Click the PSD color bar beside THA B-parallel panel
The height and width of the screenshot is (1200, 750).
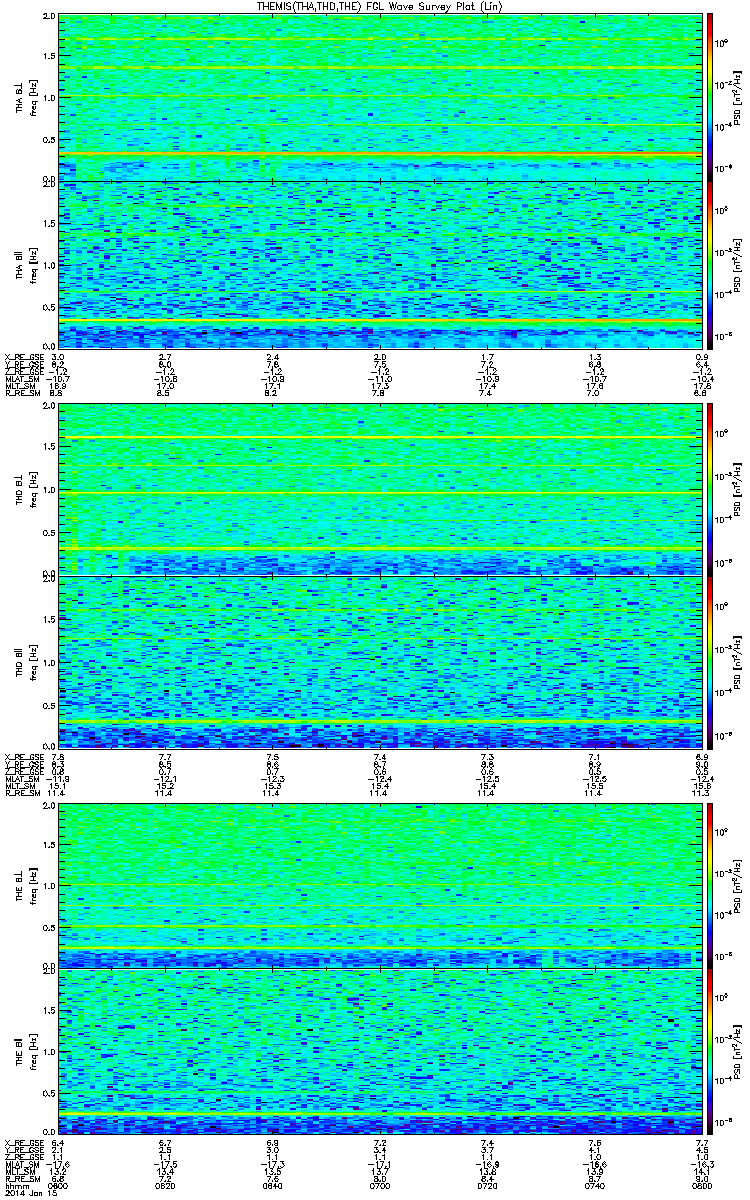711,264
